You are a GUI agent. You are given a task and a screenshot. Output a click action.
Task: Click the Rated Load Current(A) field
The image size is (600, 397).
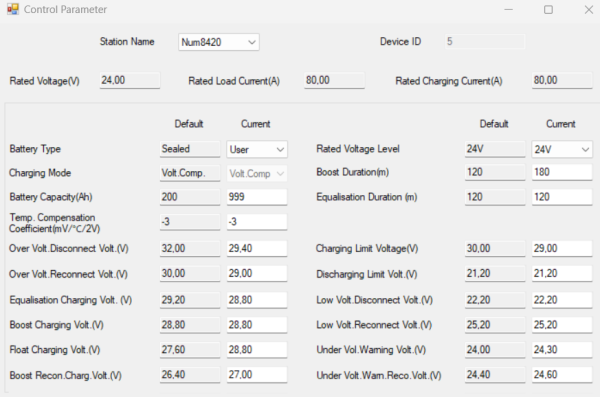point(334,80)
